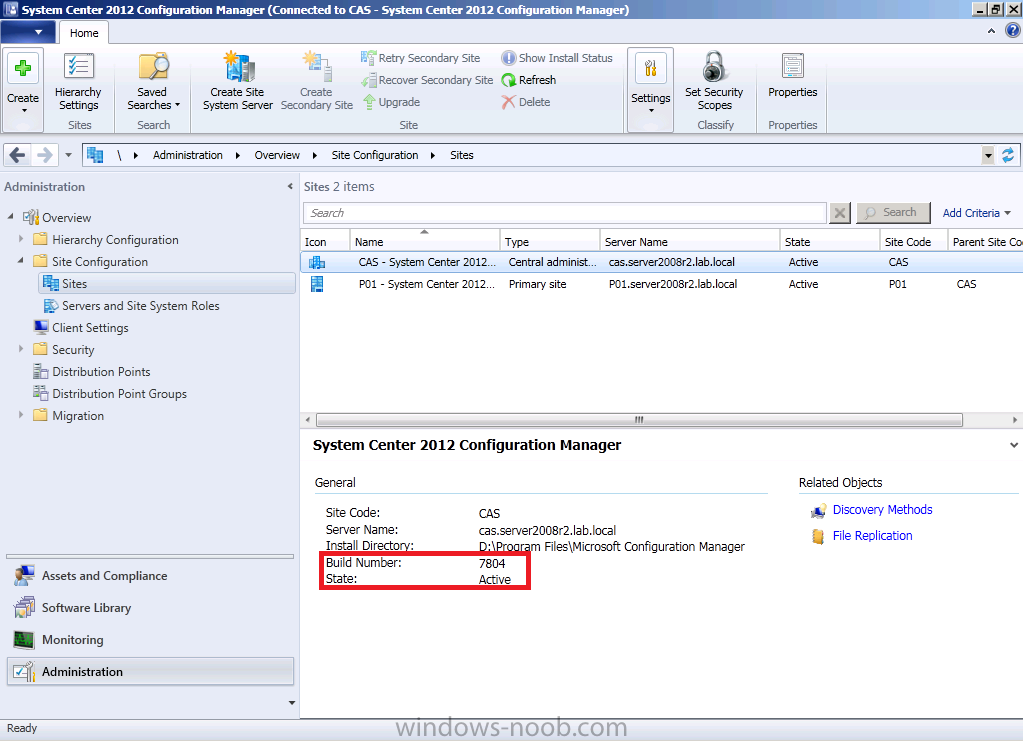The image size is (1023, 742).
Task: Click the address bar refresh icon
Action: tap(1008, 155)
